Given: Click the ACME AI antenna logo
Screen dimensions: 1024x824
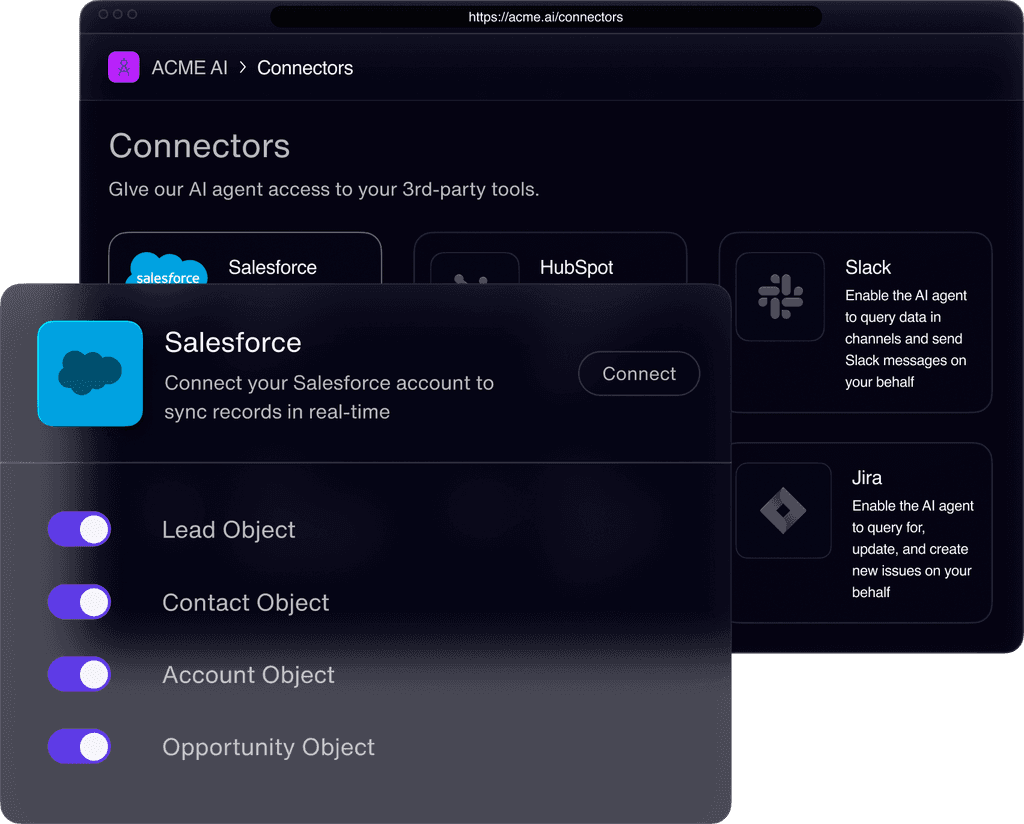Looking at the screenshot, I should [123, 67].
